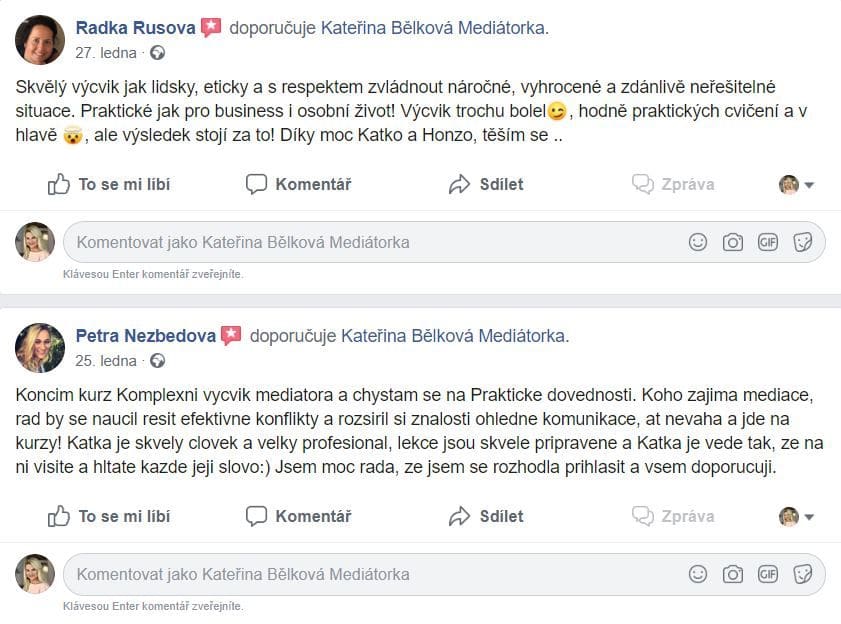
Task: Click Sdílet button under Petra's post
Action: tap(486, 516)
